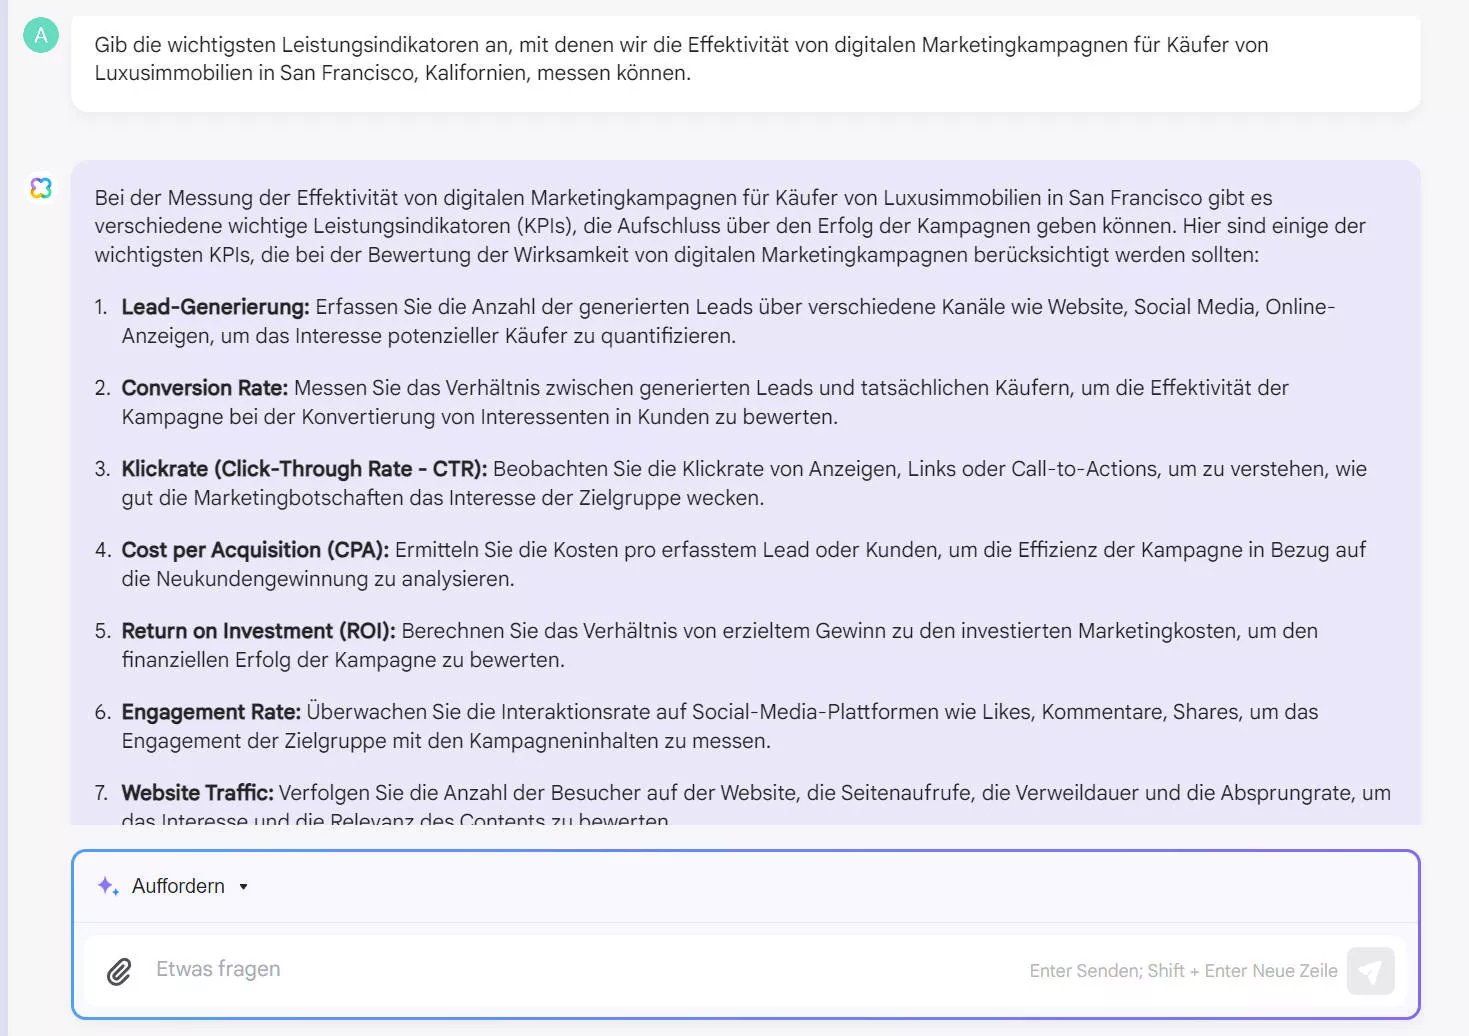Image resolution: width=1469 pixels, height=1036 pixels.
Task: Click the Enter Senden hint text
Action: coord(1183,970)
